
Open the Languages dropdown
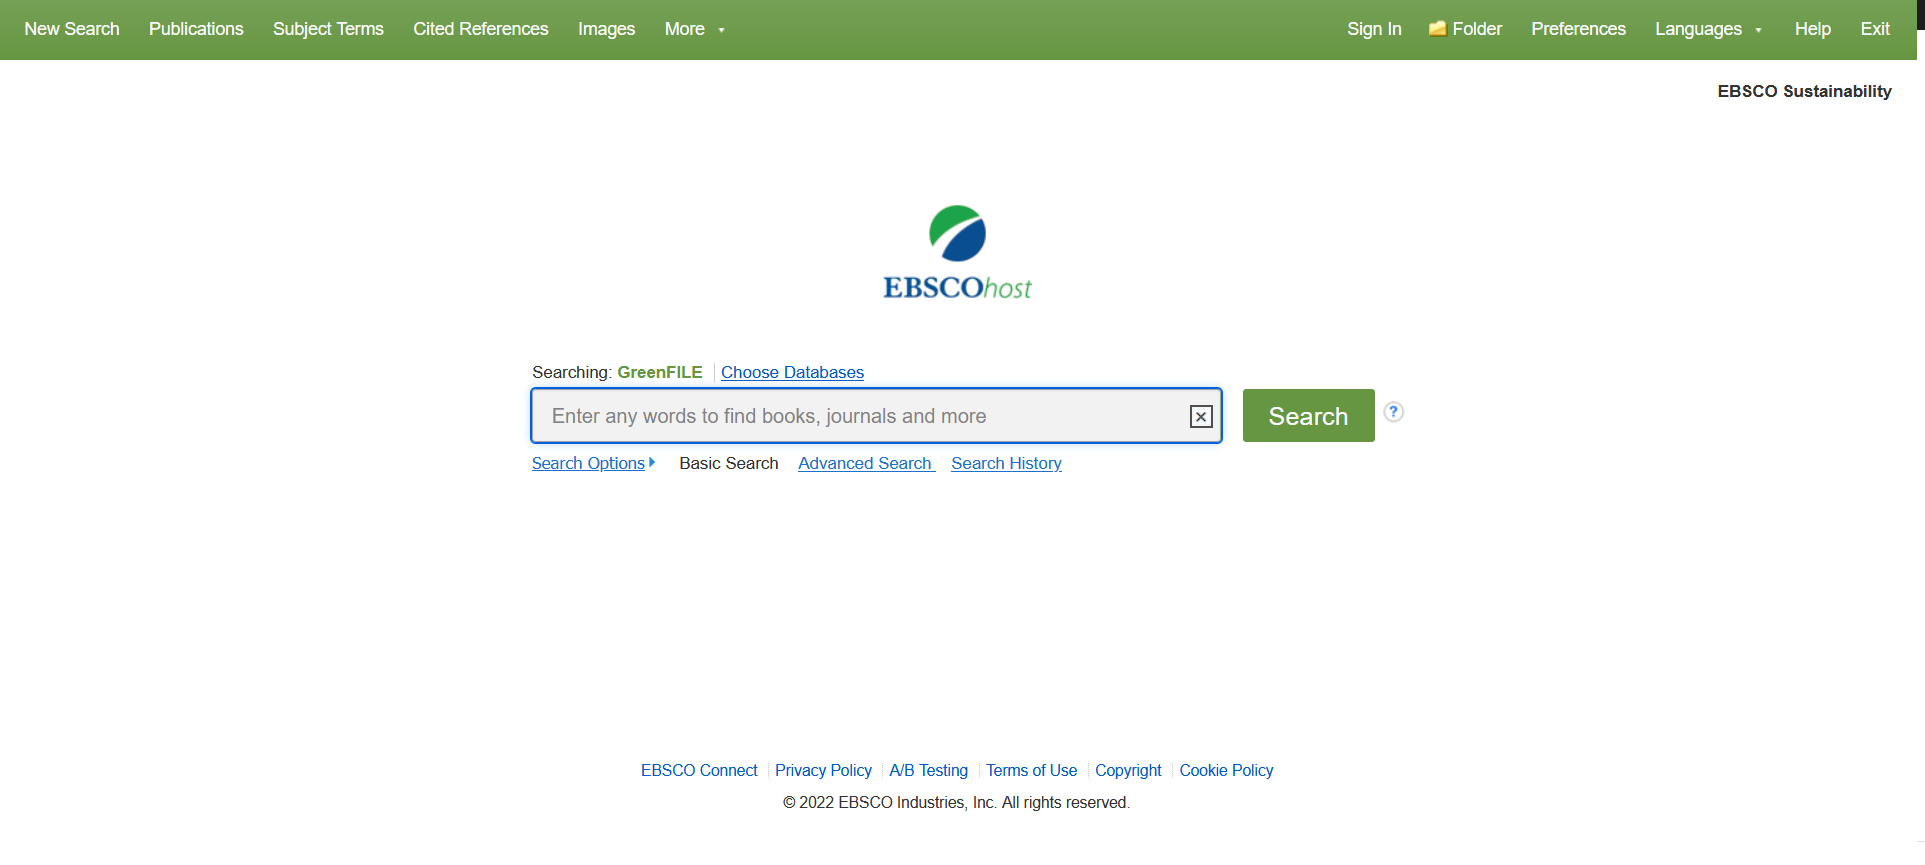coord(1708,29)
